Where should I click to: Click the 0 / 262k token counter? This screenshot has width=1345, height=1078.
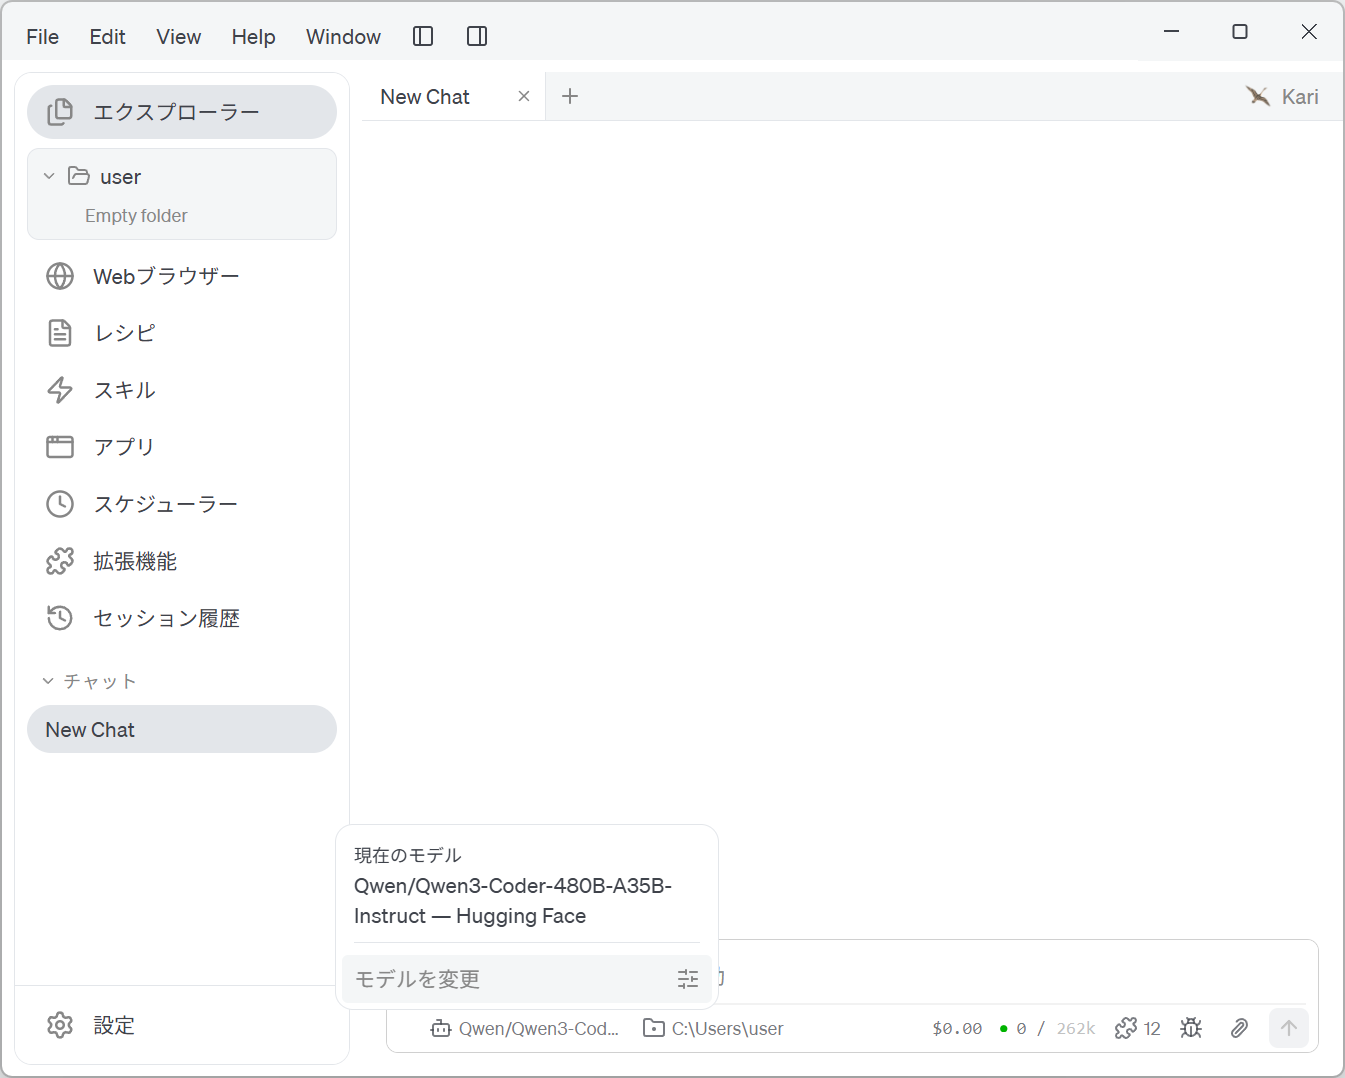[1047, 1028]
